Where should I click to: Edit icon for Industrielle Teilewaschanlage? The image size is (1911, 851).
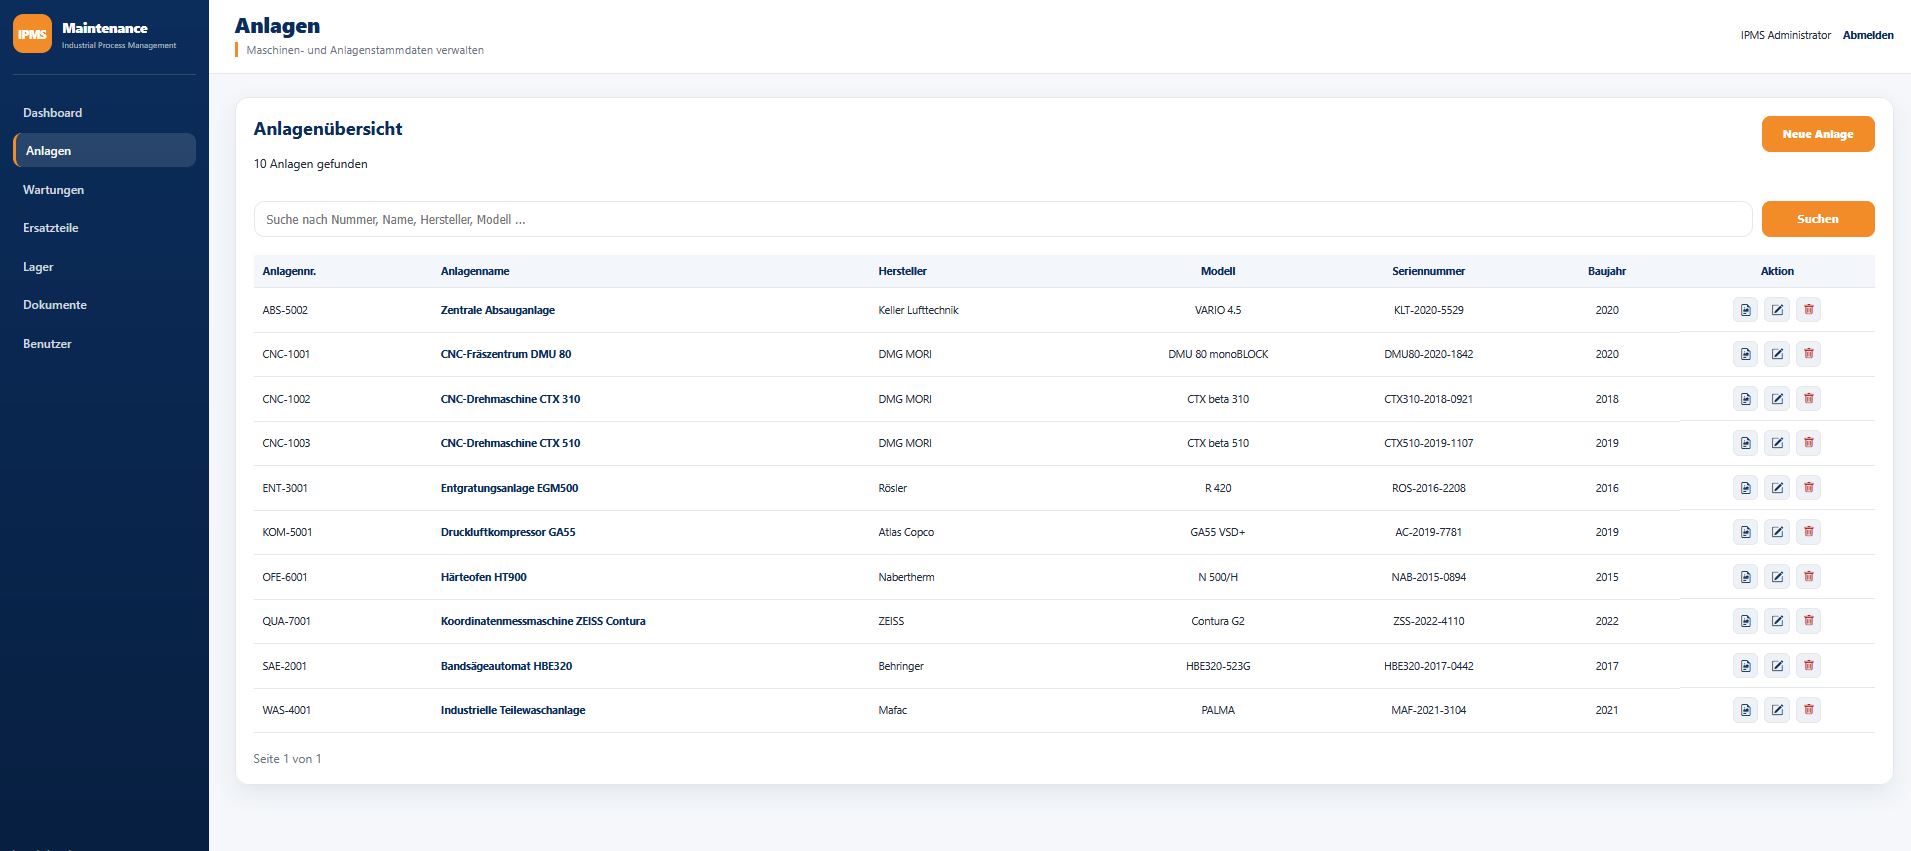tap(1777, 710)
